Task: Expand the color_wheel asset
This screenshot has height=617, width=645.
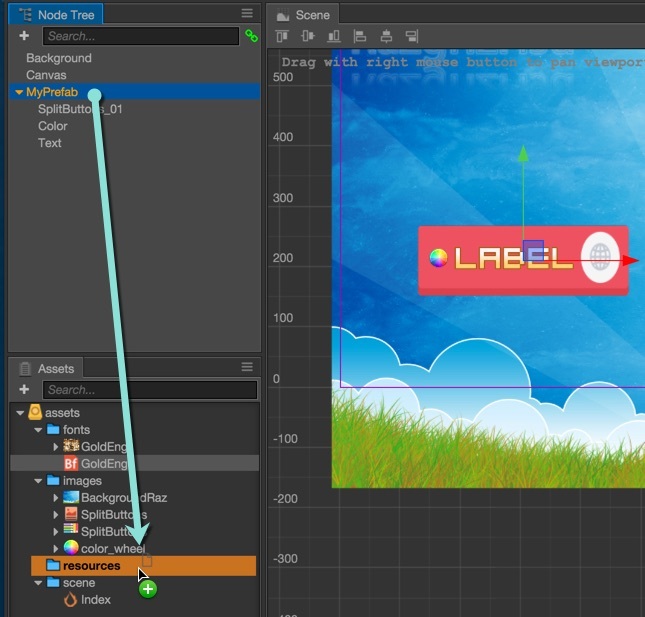Action: click(x=56, y=548)
